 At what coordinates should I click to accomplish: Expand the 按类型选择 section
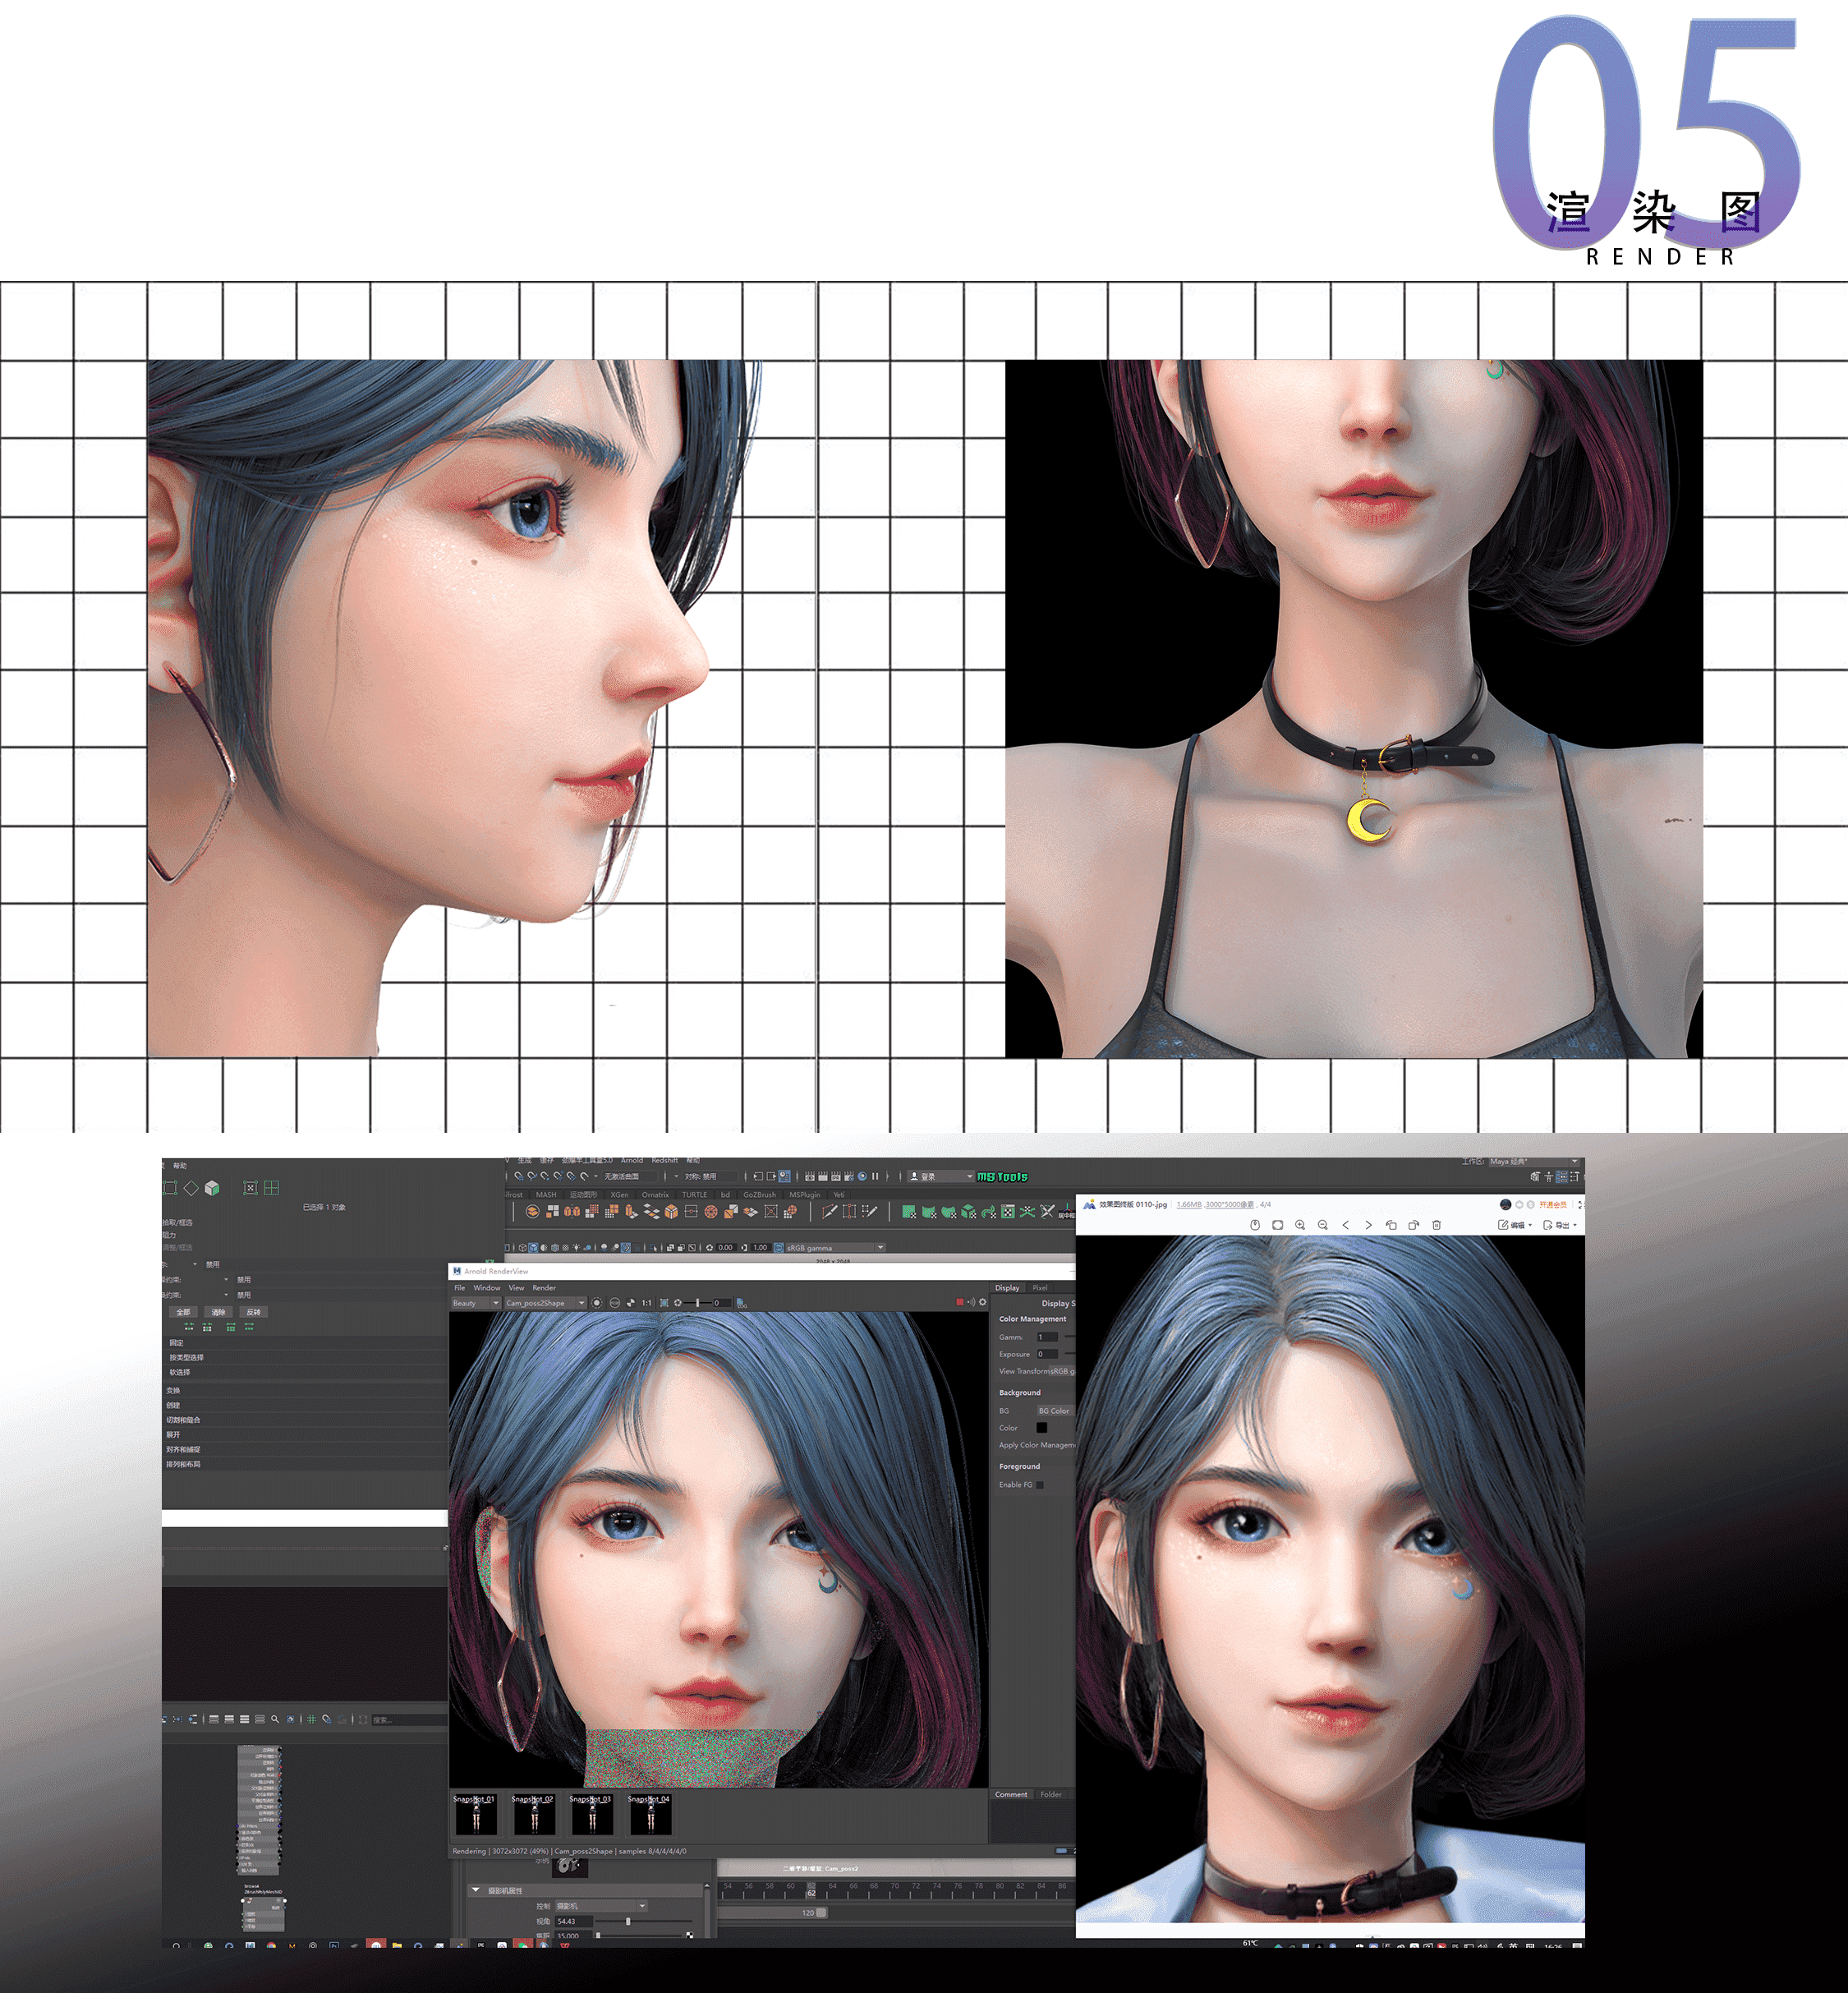coord(304,1357)
